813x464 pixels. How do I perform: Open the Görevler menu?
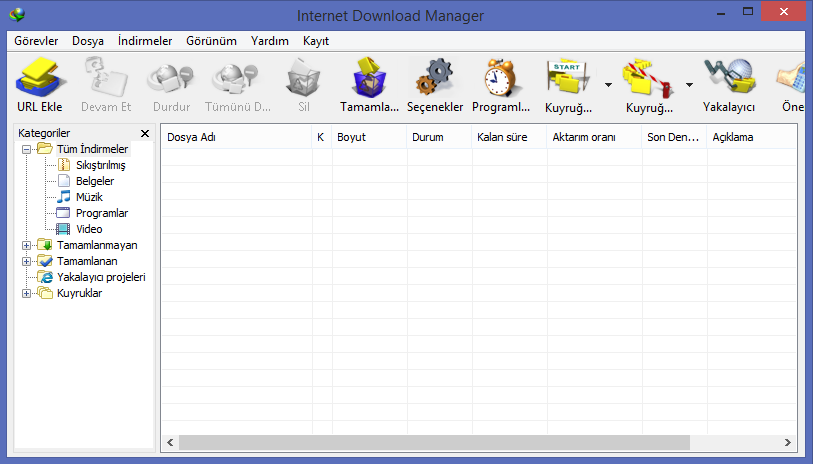pos(36,41)
